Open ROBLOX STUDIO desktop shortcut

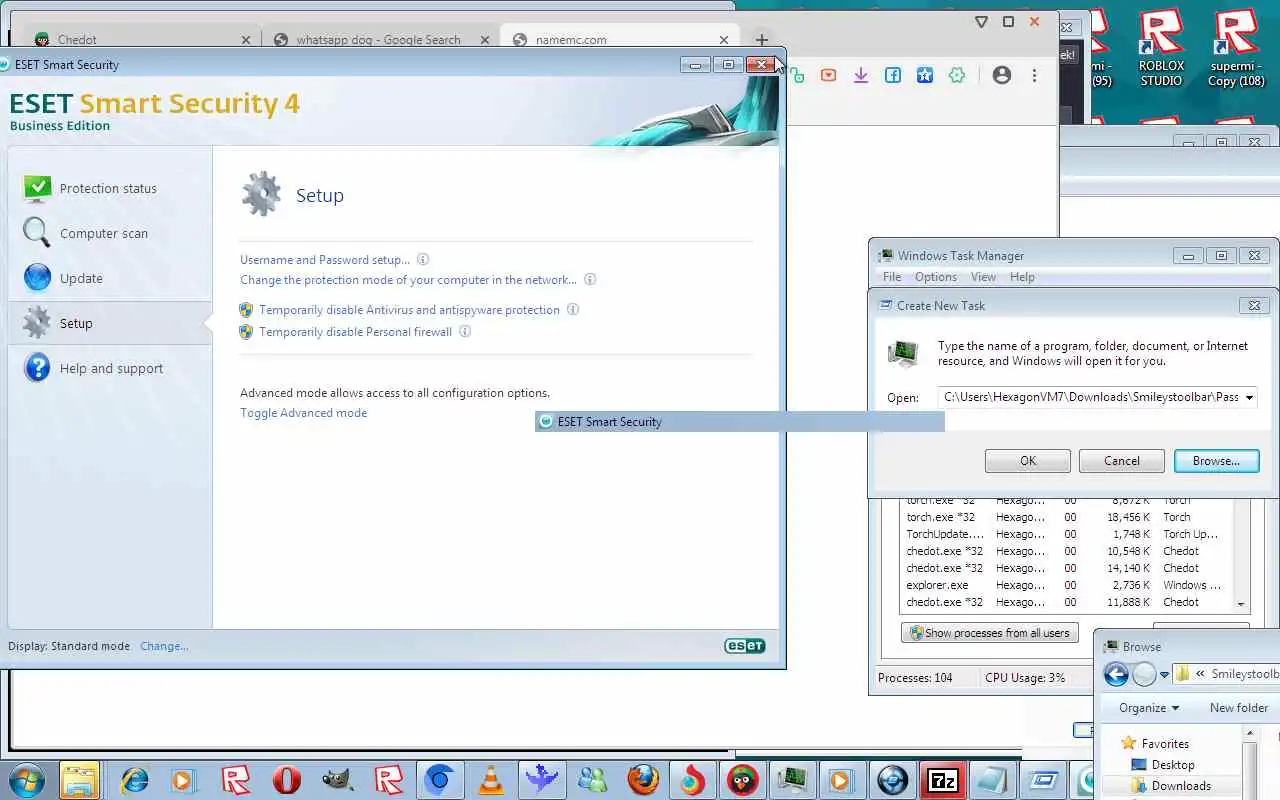pyautogui.click(x=1161, y=48)
